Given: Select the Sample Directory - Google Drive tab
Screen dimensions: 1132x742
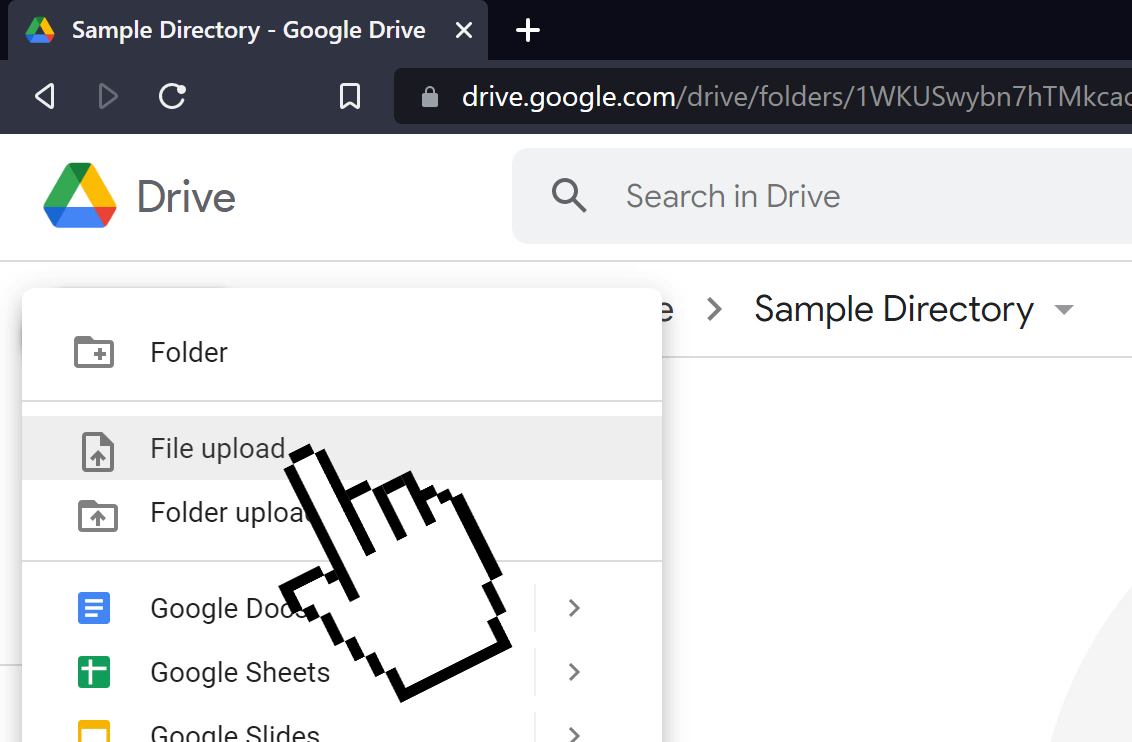Looking at the screenshot, I should (x=248, y=30).
